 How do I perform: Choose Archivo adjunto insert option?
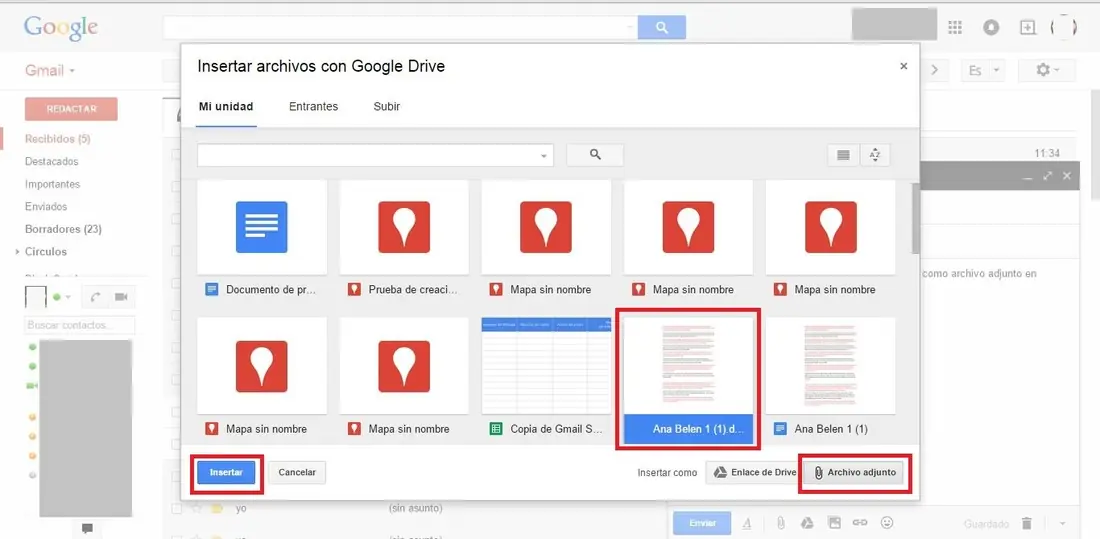[x=855, y=472]
